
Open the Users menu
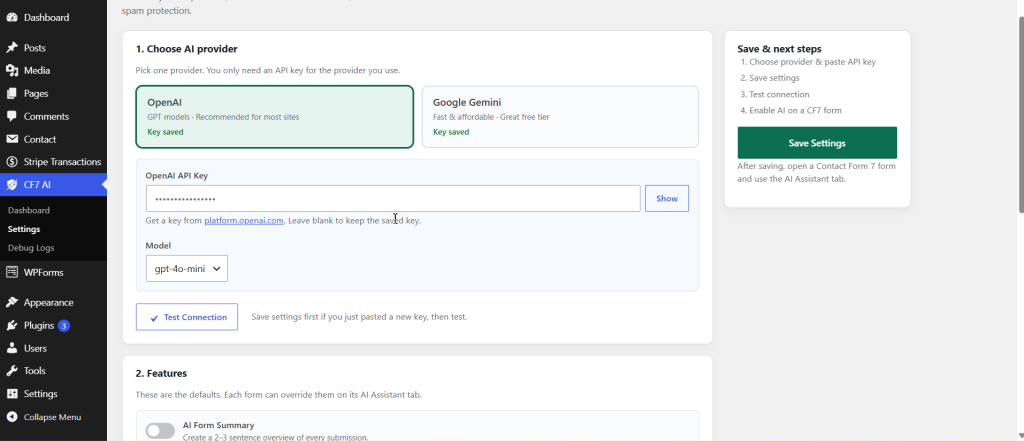35,348
